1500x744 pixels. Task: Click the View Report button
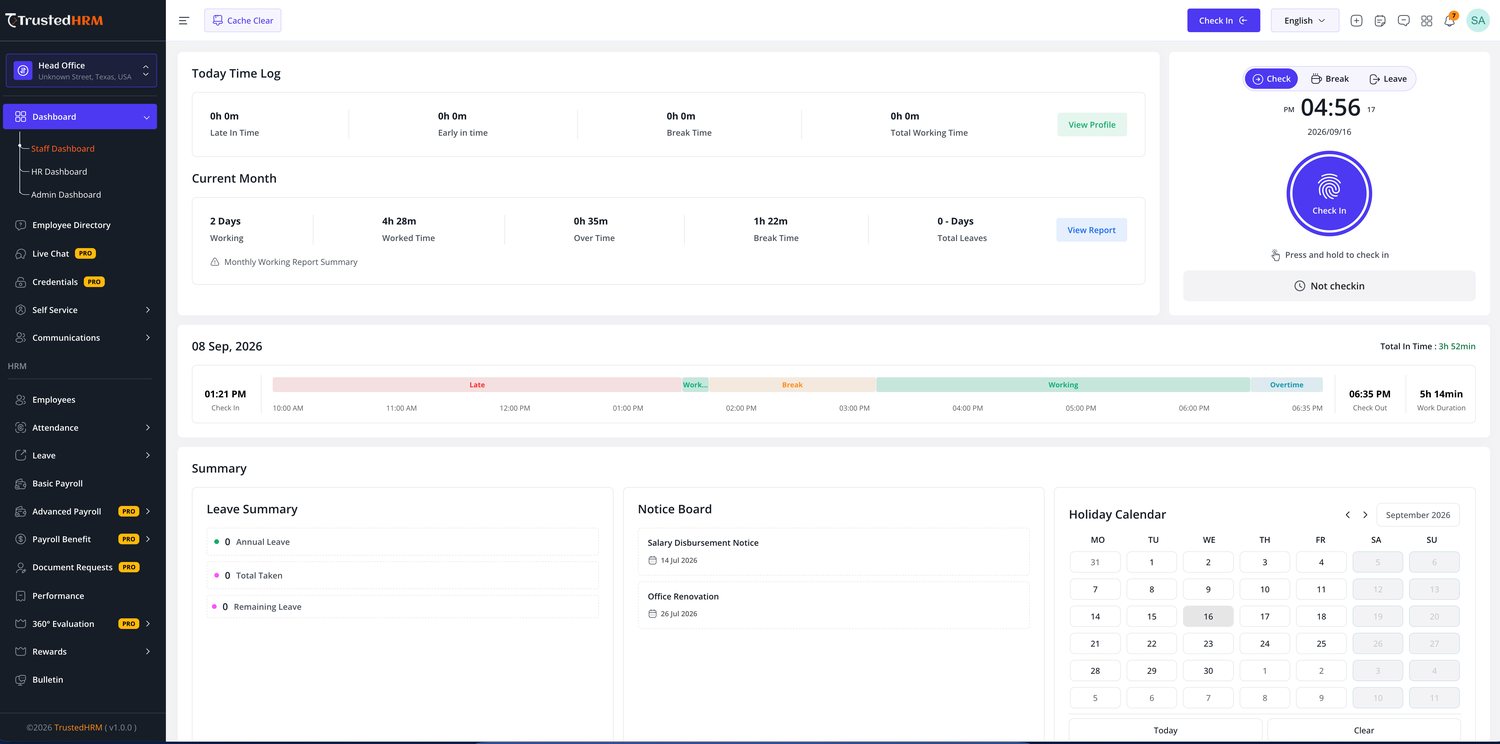coord(1091,230)
